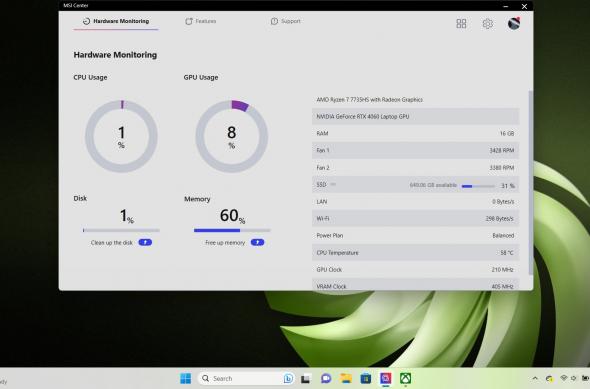Click the Memory 60% readout
590x389 pixels.
pos(232,216)
